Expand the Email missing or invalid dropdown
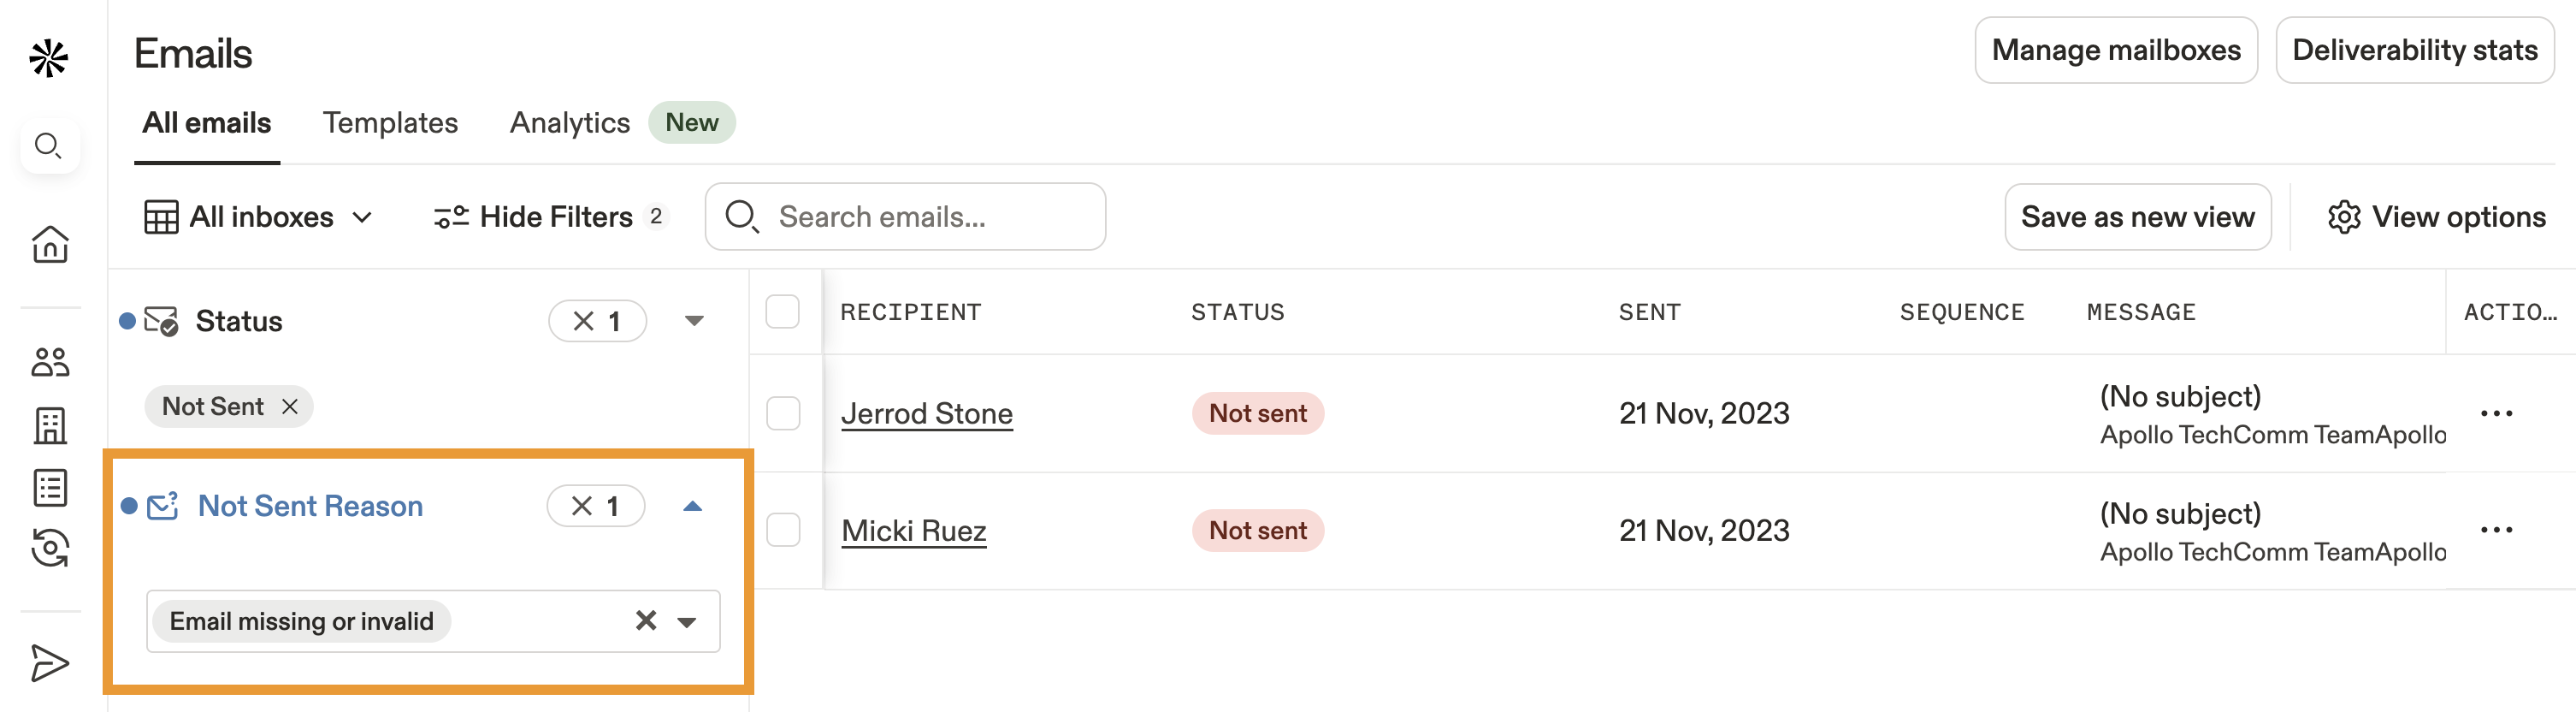2576x712 pixels. (686, 621)
